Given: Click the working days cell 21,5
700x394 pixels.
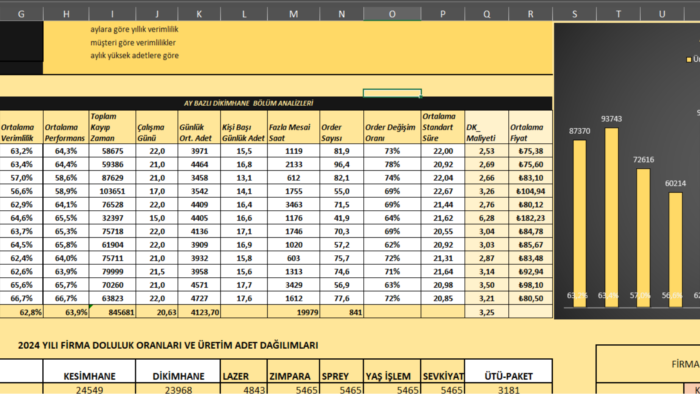Looking at the screenshot, I should 157,271.
